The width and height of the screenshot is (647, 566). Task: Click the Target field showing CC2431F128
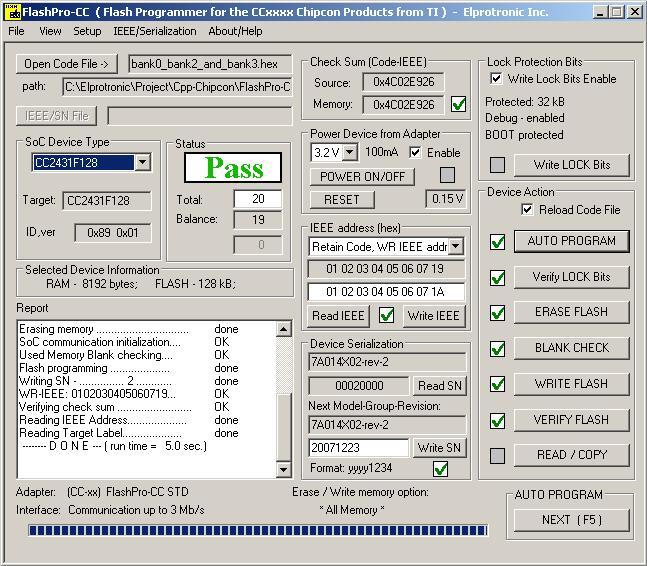pos(107,201)
